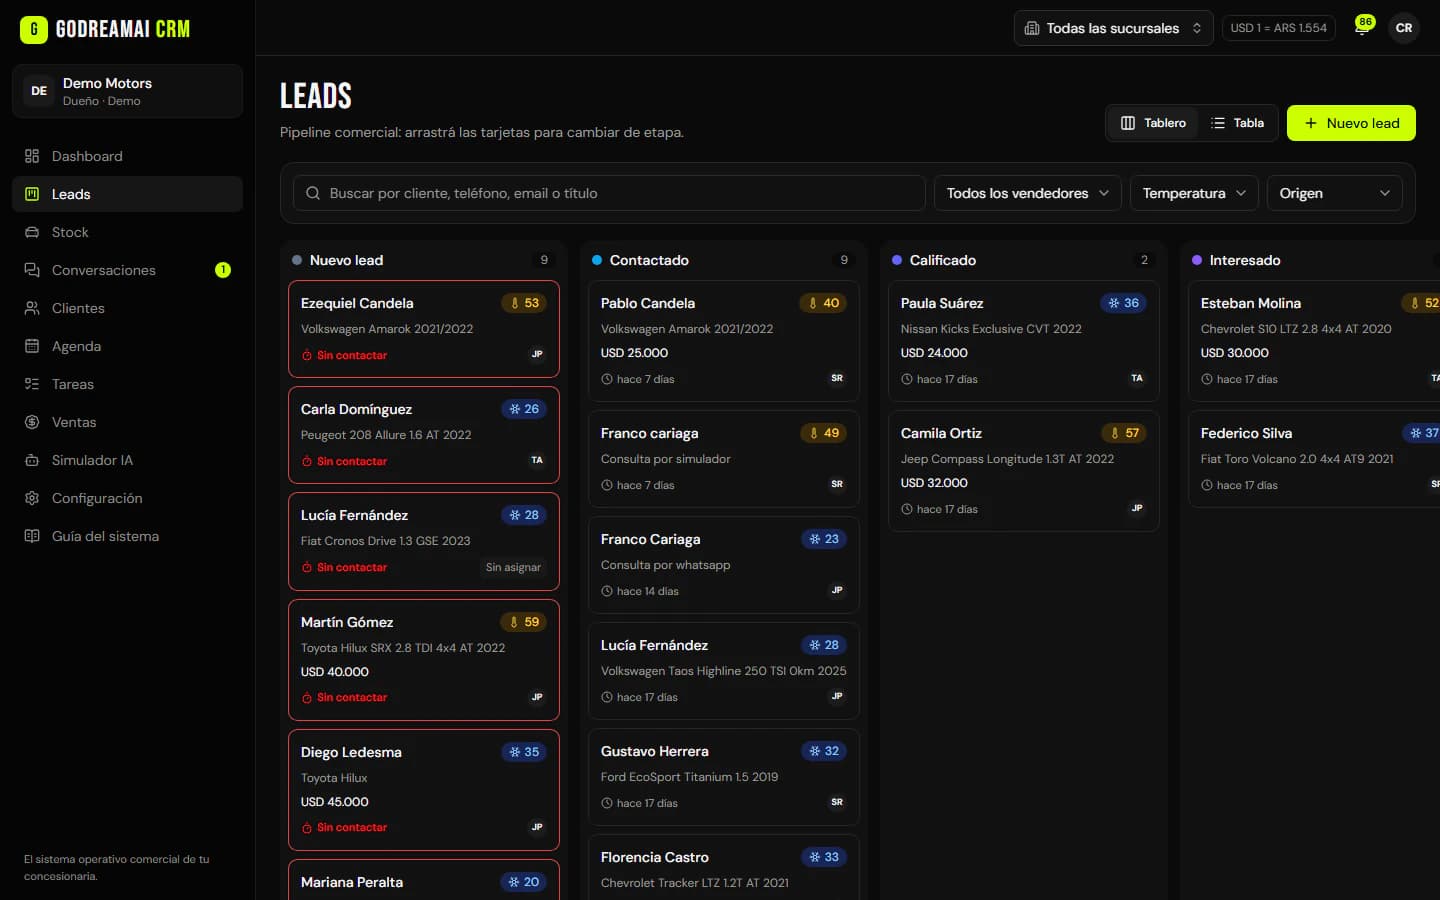This screenshot has width=1440, height=900.
Task: Open Leads section in sidebar
Action: pyautogui.click(x=127, y=194)
